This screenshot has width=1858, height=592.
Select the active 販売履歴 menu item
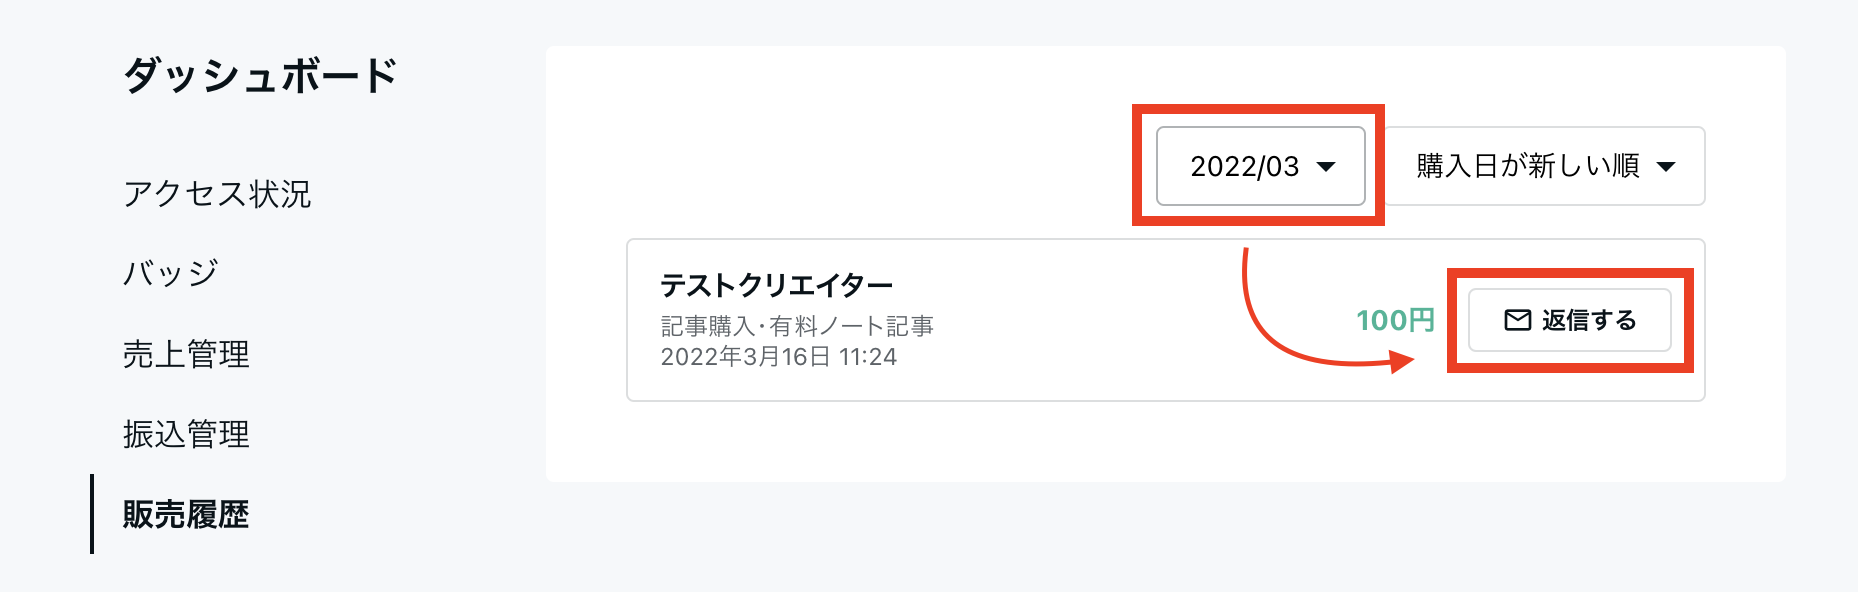click(186, 514)
